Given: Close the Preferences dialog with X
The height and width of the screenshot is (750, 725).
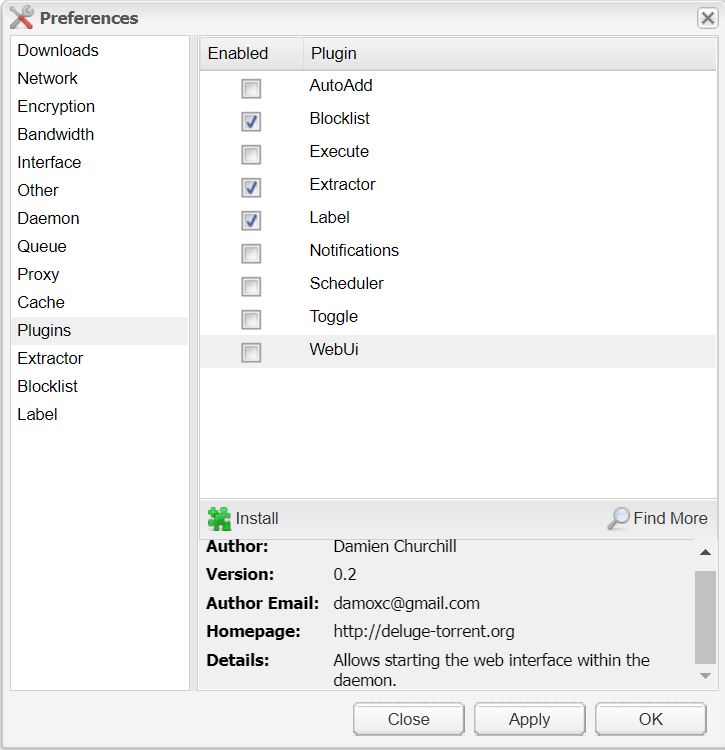Looking at the screenshot, I should click(707, 18).
